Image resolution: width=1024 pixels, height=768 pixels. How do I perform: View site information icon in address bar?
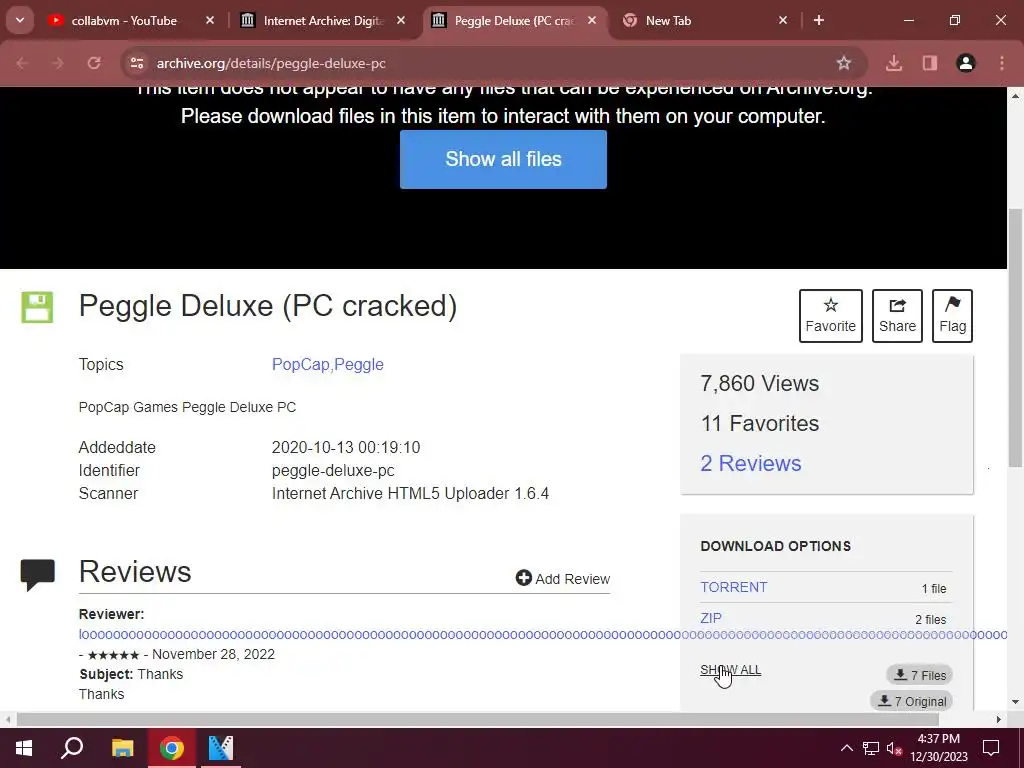tap(137, 63)
